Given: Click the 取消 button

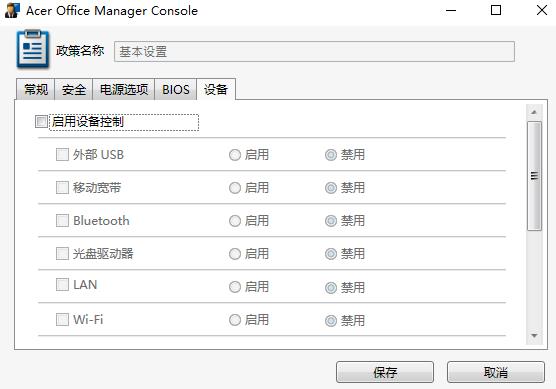Looking at the screenshot, I should click(496, 372).
